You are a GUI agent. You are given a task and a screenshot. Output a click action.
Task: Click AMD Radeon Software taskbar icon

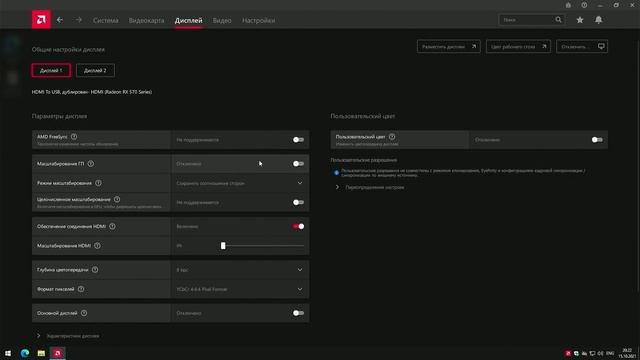[x=58, y=353]
